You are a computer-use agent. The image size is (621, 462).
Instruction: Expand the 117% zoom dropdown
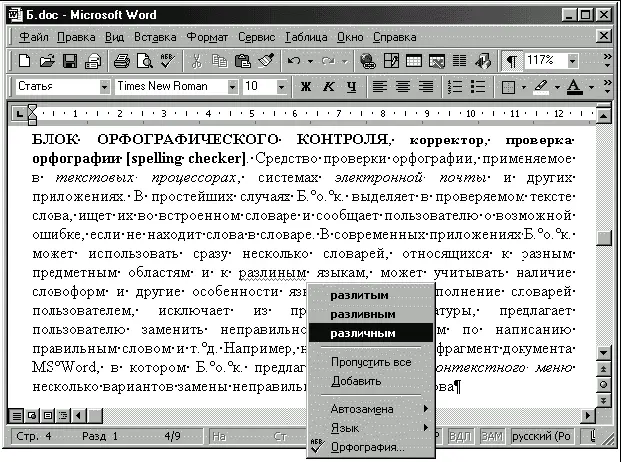coord(572,61)
